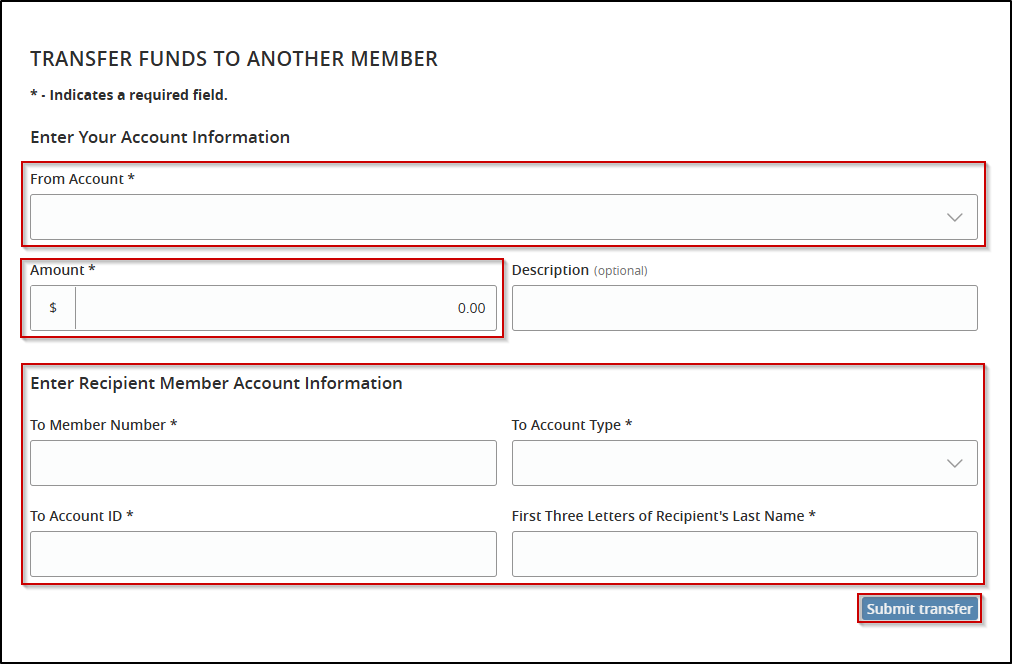
Task: Click the "From Account *" label
Action: (x=82, y=179)
